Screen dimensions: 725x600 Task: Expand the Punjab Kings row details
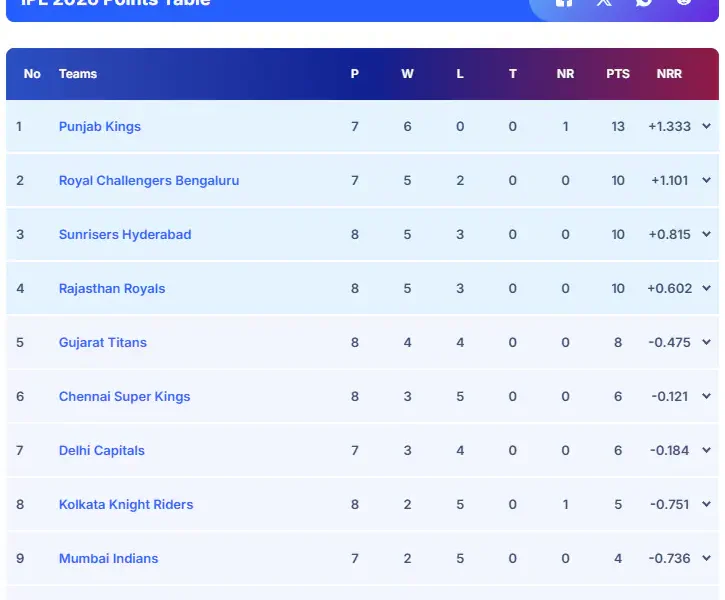(706, 127)
